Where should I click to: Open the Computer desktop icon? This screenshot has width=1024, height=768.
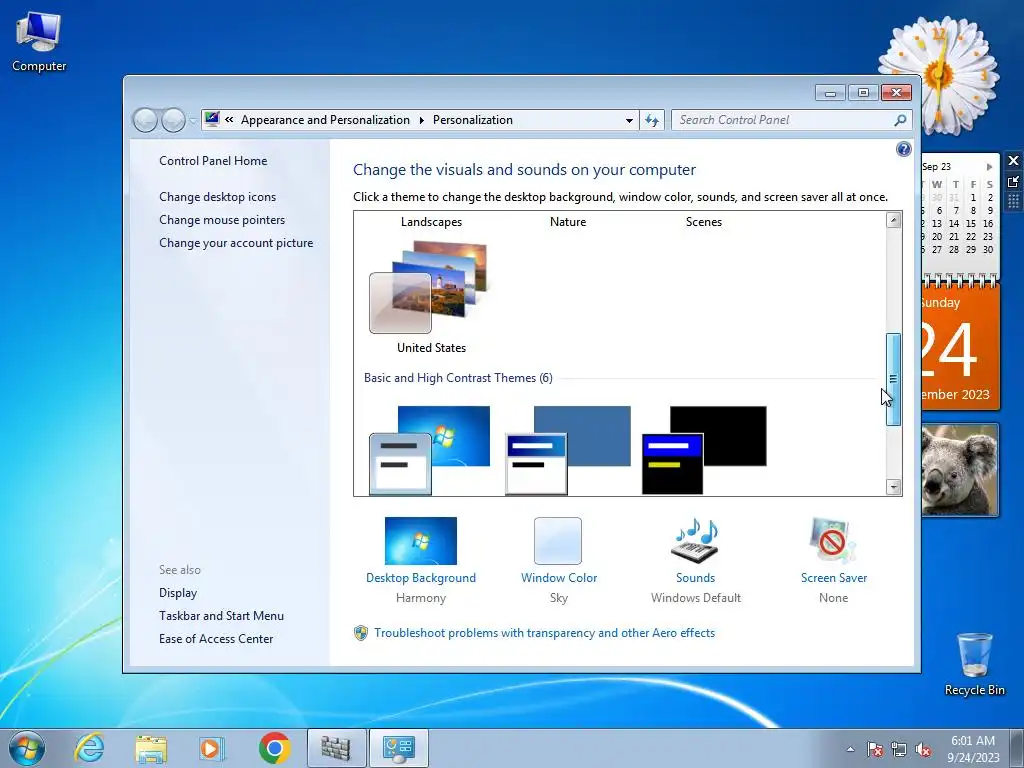(x=39, y=41)
